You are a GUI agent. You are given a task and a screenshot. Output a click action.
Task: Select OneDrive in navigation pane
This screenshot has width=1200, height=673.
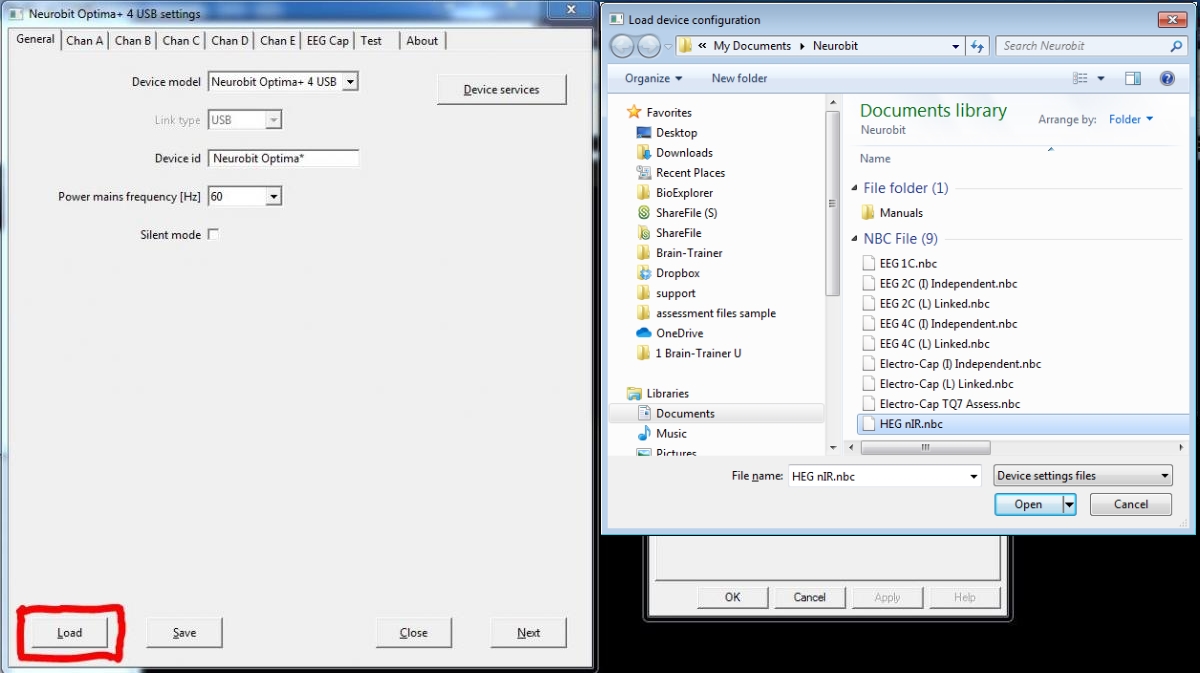pyautogui.click(x=679, y=333)
